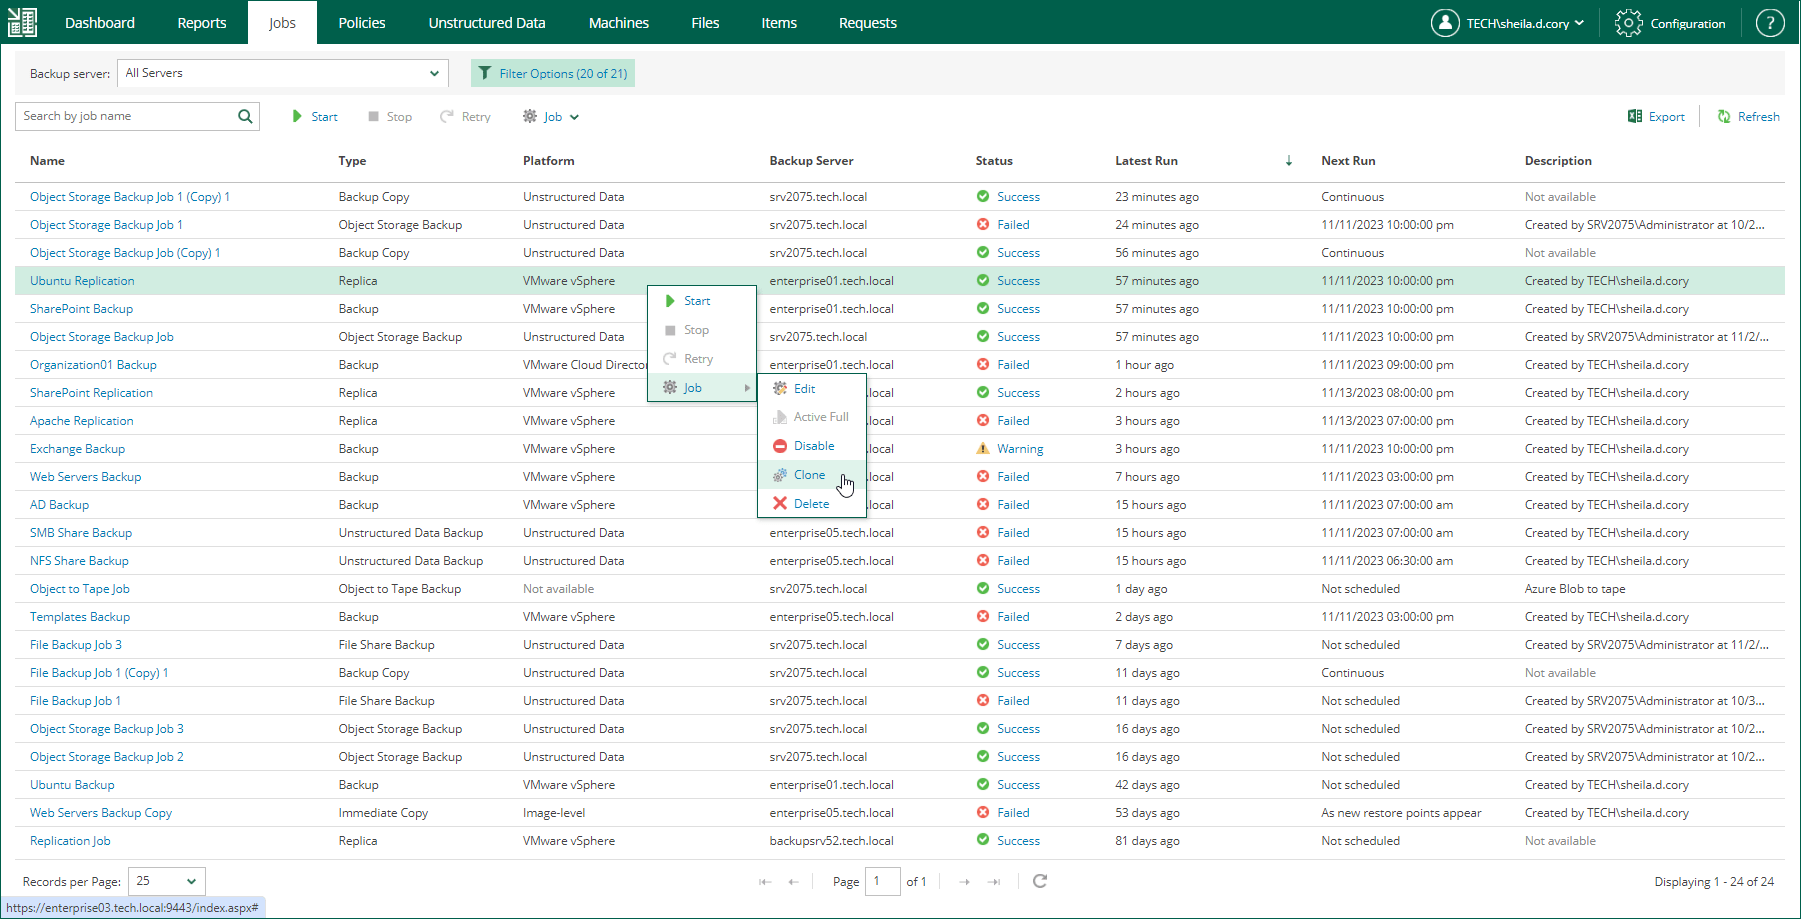Open the Records per Page dropdown
Image resolution: width=1801 pixels, height=919 pixels.
(165, 881)
